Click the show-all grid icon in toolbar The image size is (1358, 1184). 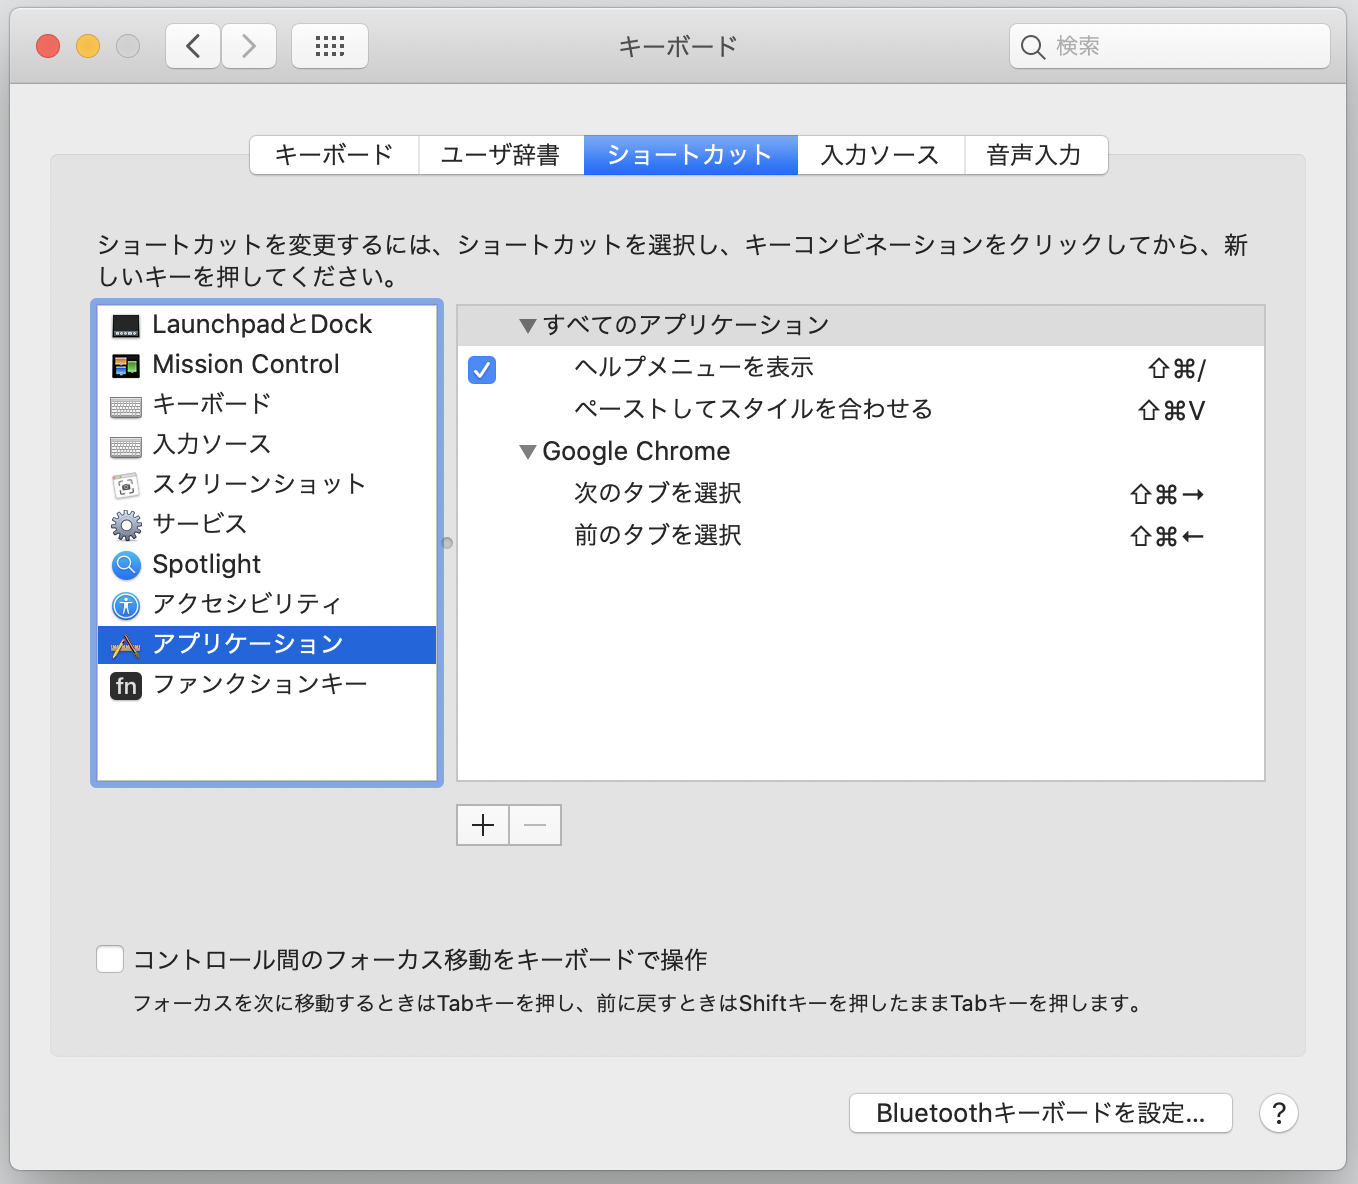(330, 45)
